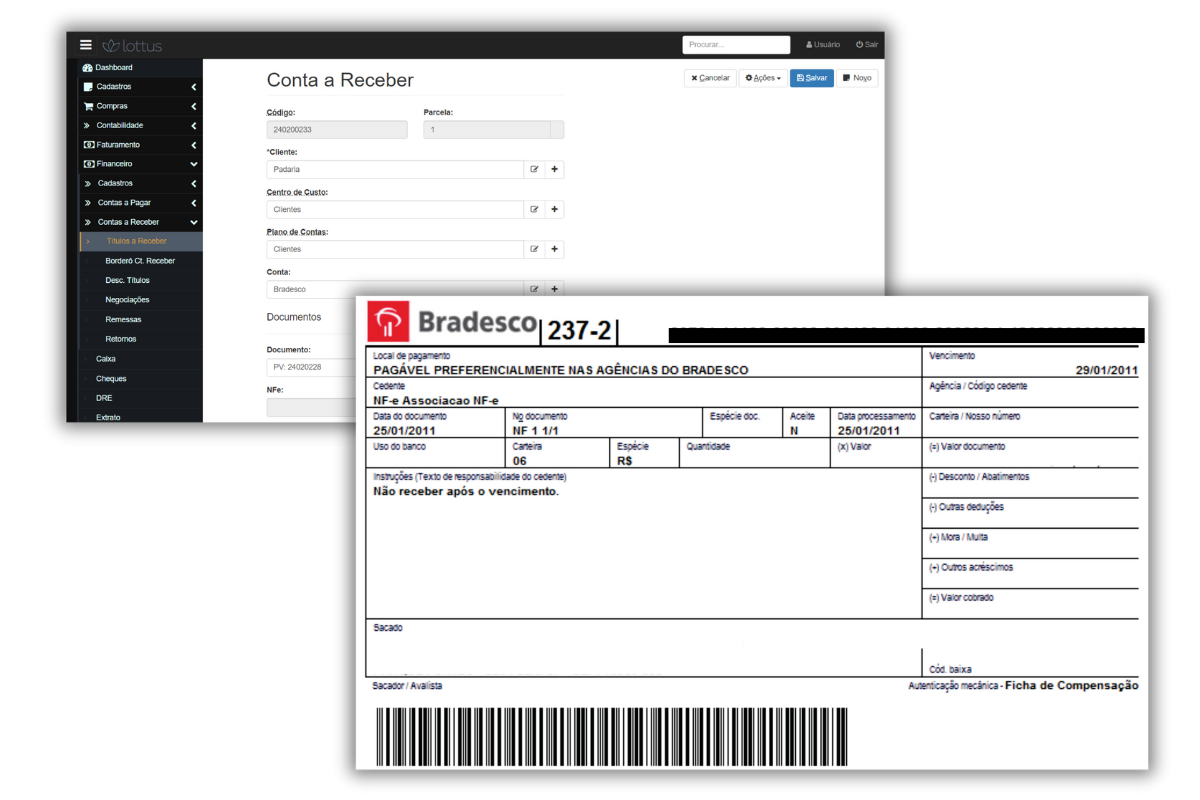Screen dimensions: 1200x800
Task: Click the Espécie value R$
Action: 626,461
